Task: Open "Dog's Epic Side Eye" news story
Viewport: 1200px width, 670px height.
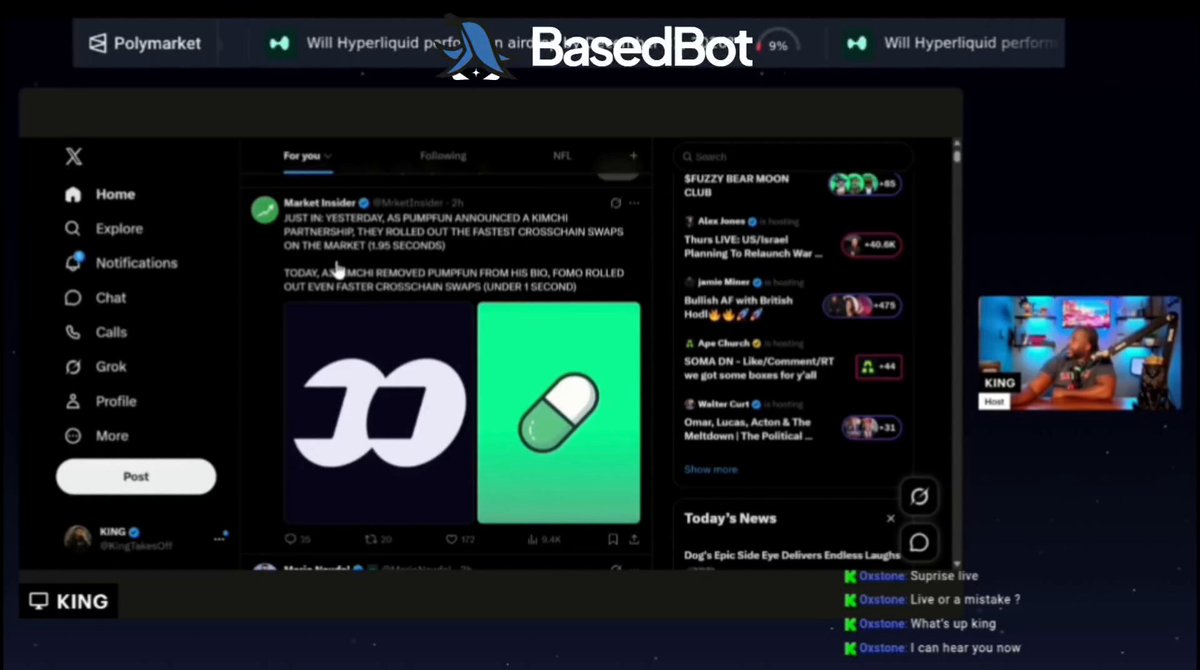Action: click(792, 555)
